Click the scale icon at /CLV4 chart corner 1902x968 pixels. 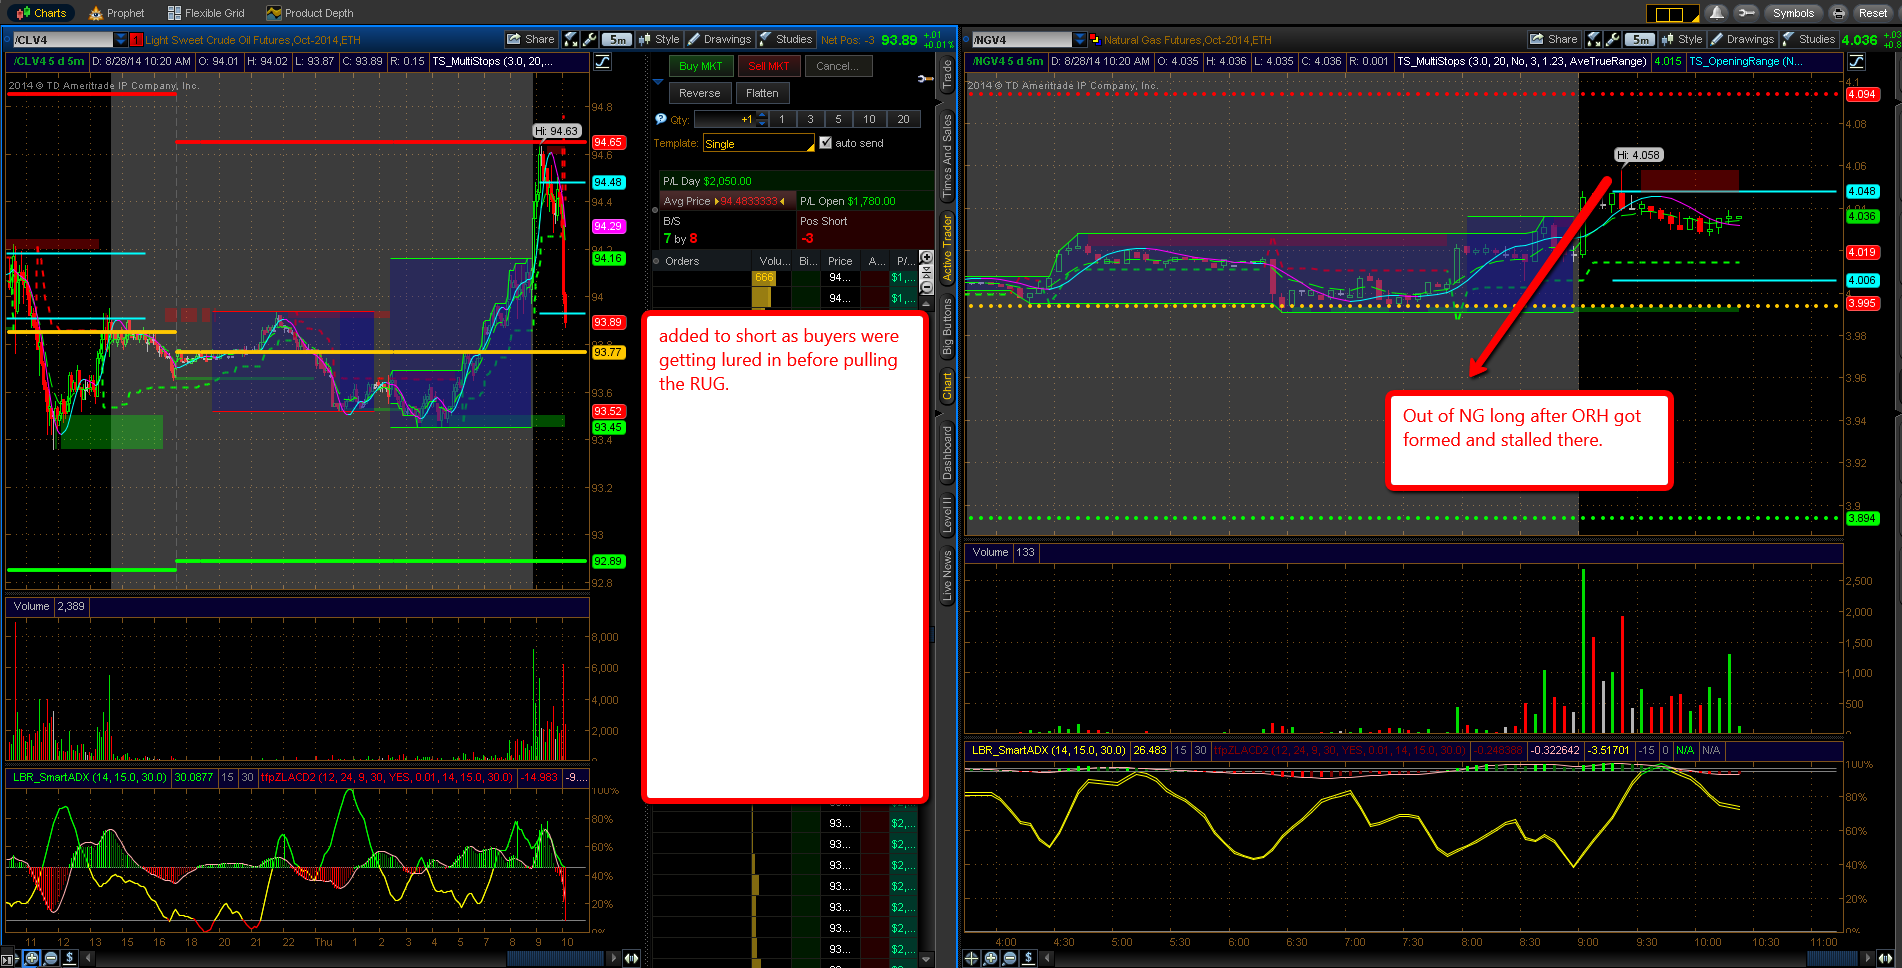pos(603,62)
